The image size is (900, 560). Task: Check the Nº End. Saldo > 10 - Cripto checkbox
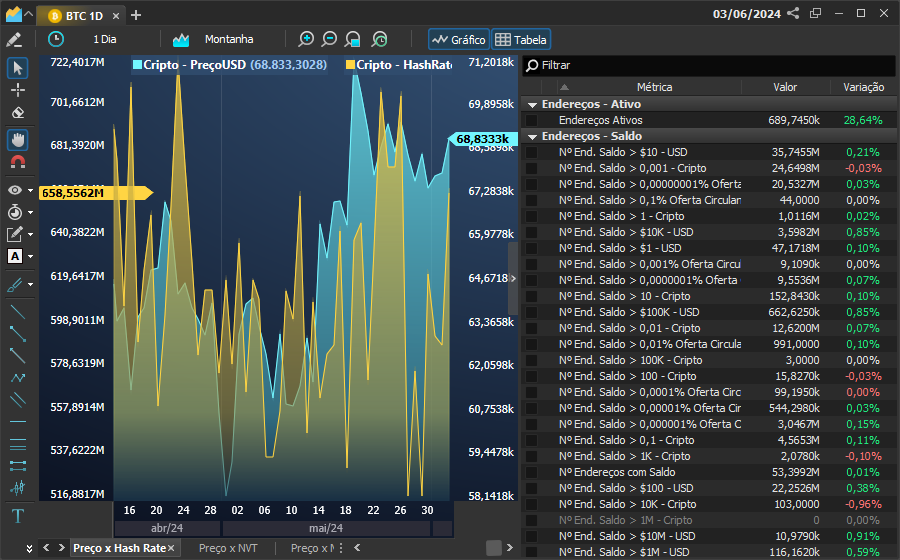(532, 297)
